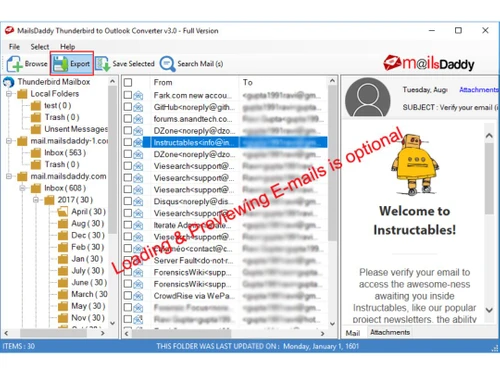The height and width of the screenshot is (375, 500).
Task: Open the Help menu
Action: click(x=67, y=47)
